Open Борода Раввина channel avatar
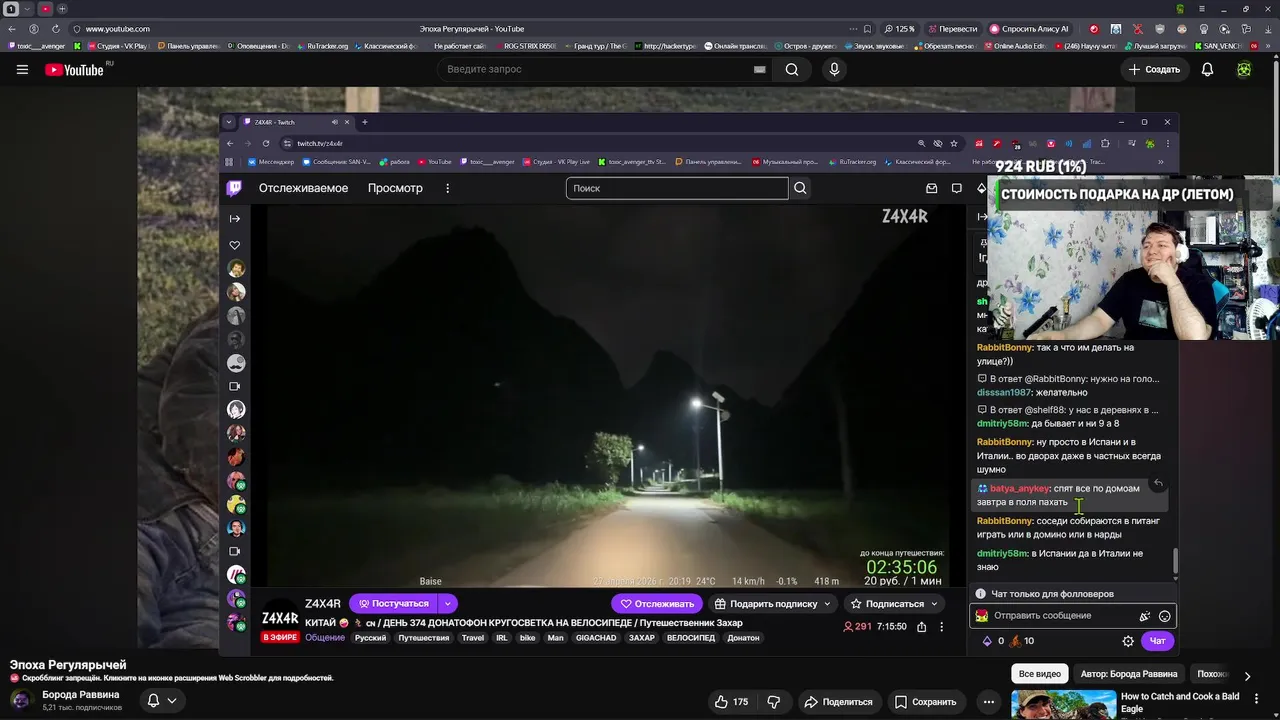This screenshot has width=1280, height=720. (21, 700)
